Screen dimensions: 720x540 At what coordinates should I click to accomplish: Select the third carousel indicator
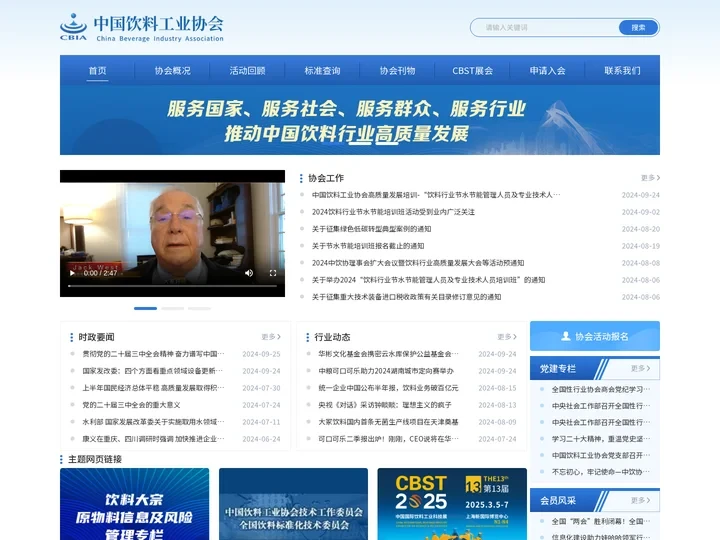pos(199,309)
